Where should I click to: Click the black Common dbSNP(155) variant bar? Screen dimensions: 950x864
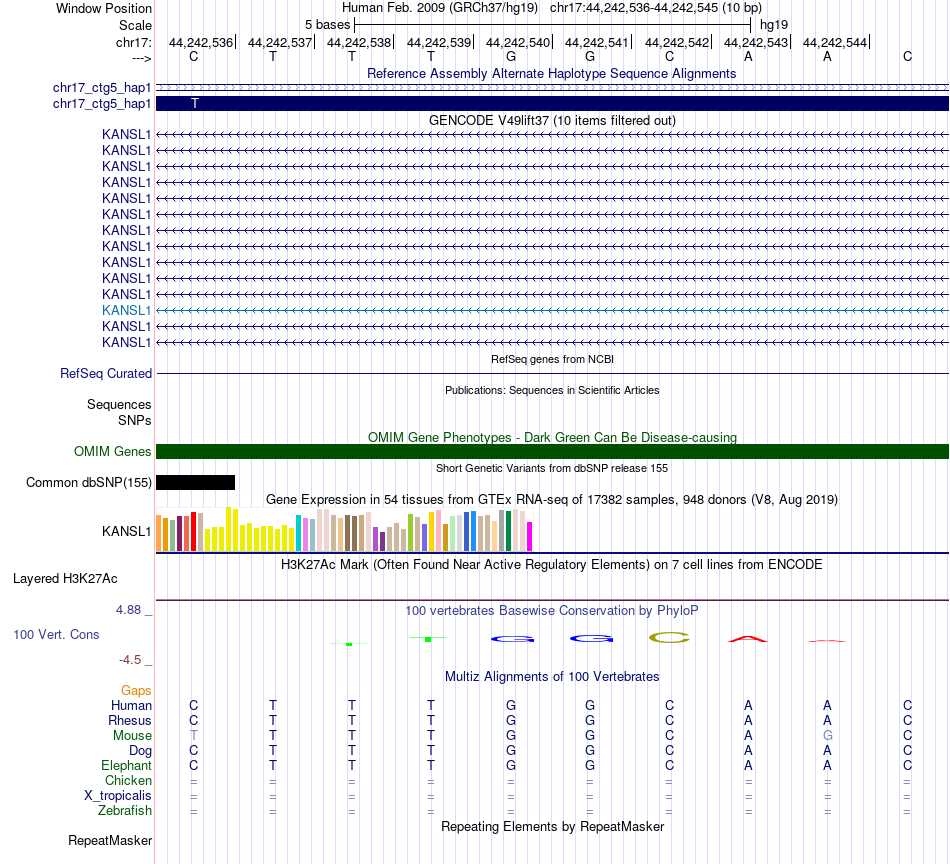pyautogui.click(x=195, y=482)
